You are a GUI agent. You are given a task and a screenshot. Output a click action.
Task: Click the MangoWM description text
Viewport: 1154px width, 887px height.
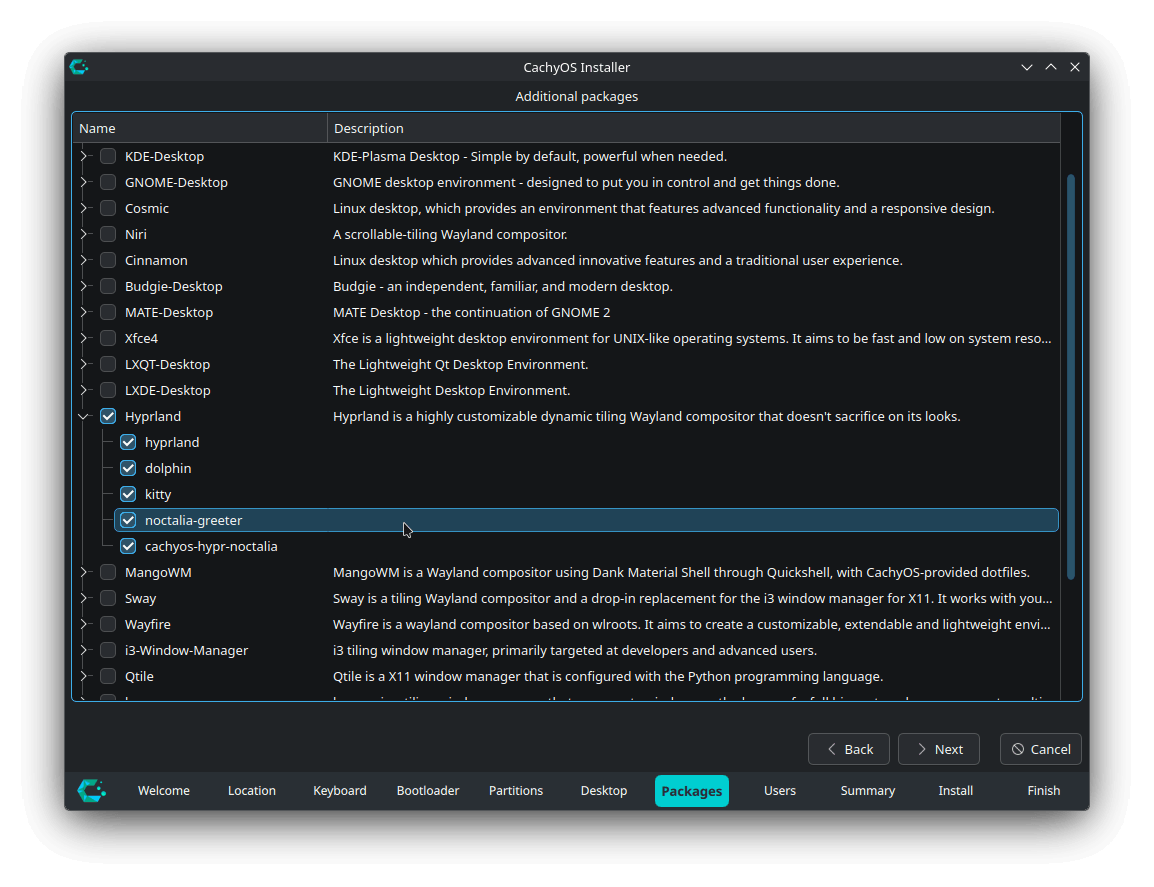[681, 572]
